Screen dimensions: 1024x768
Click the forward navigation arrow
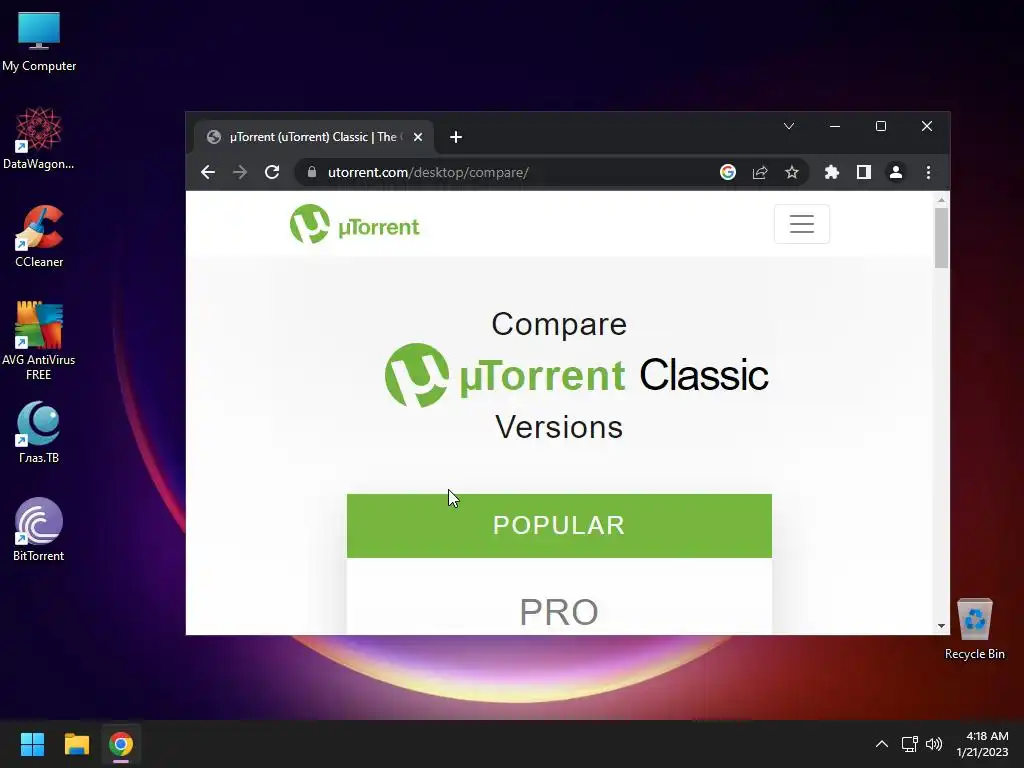click(240, 172)
